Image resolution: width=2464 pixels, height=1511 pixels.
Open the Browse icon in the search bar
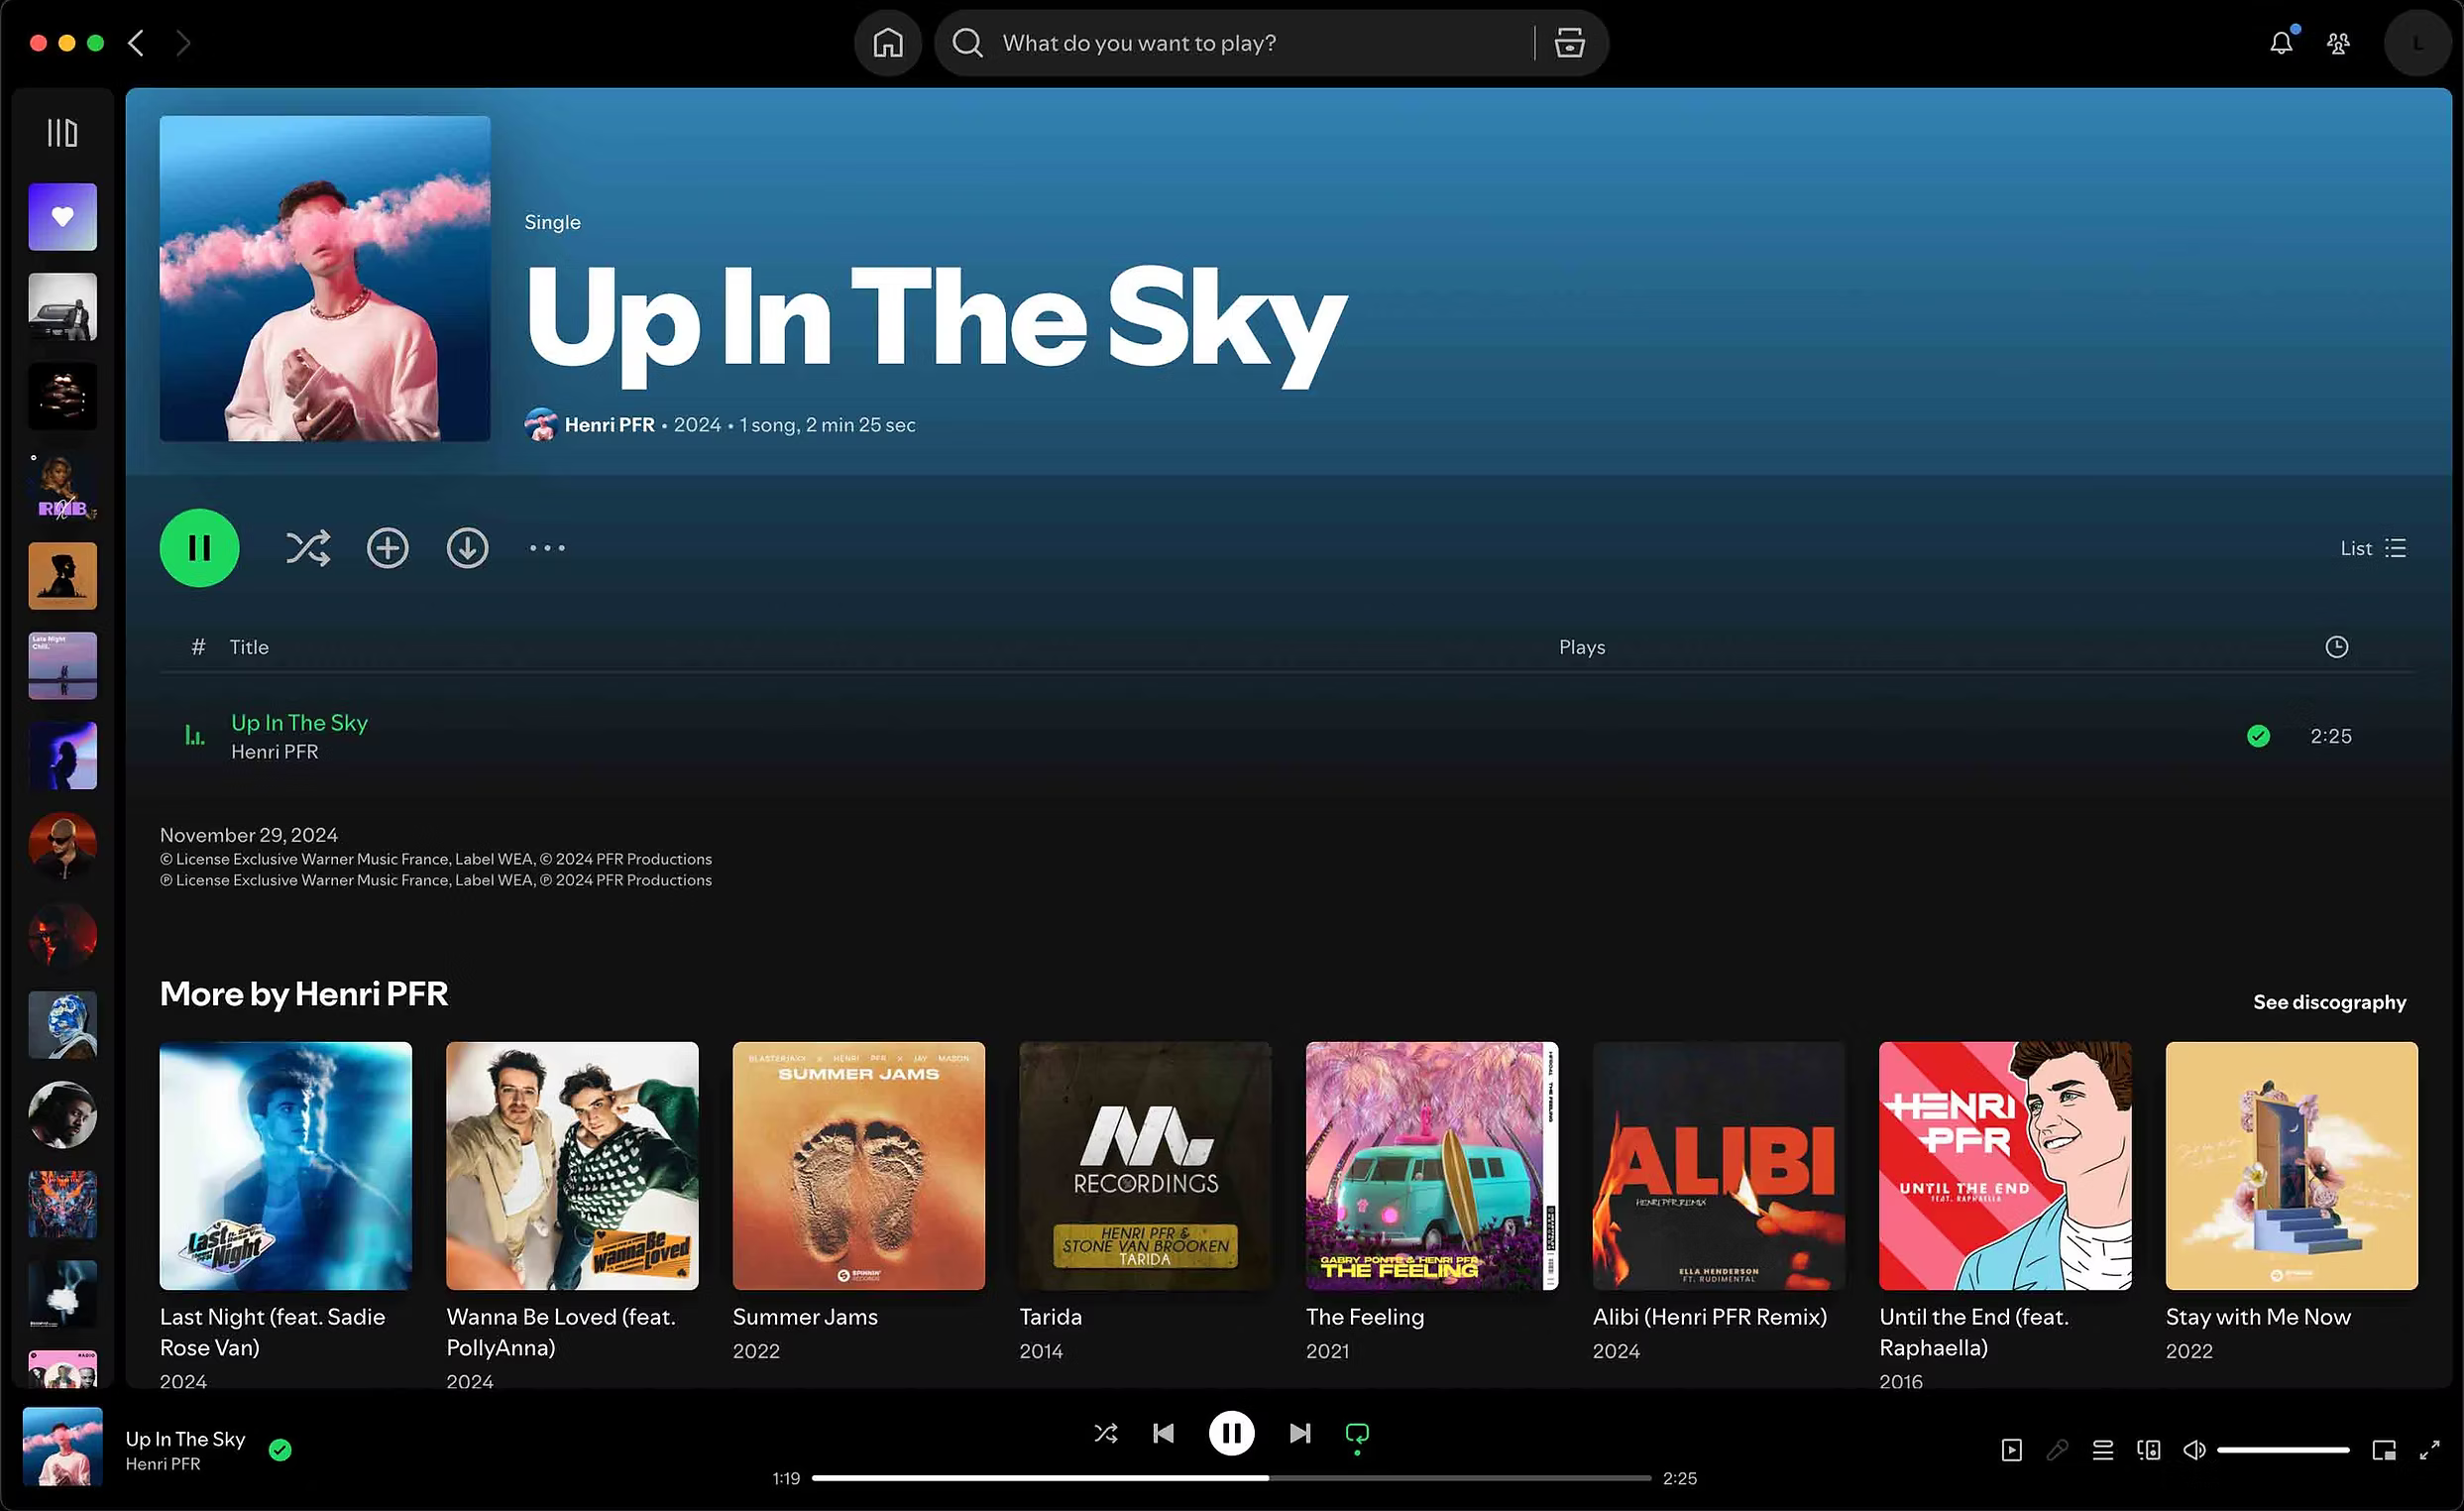(x=1569, y=43)
